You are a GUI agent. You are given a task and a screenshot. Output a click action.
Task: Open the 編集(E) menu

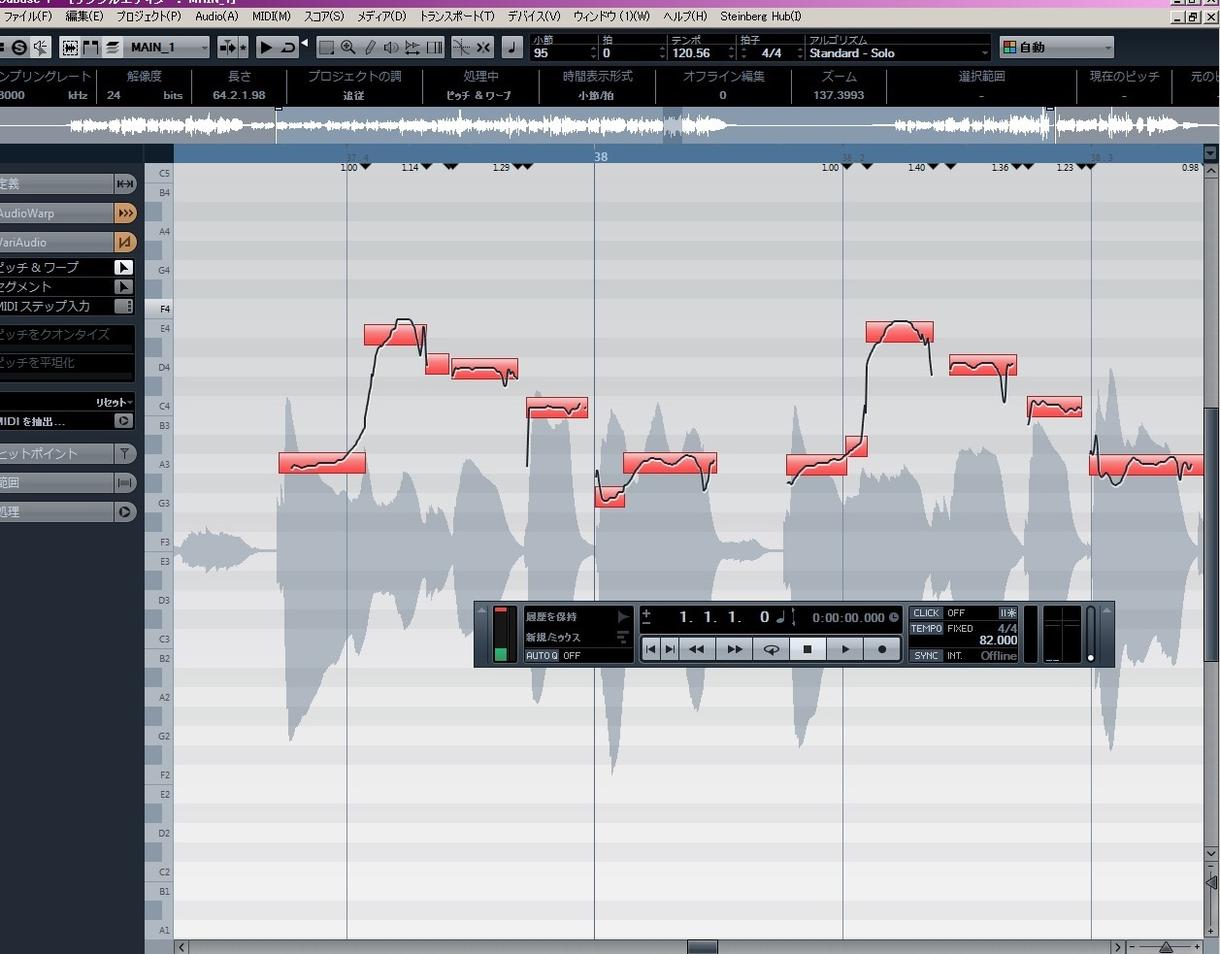[84, 17]
